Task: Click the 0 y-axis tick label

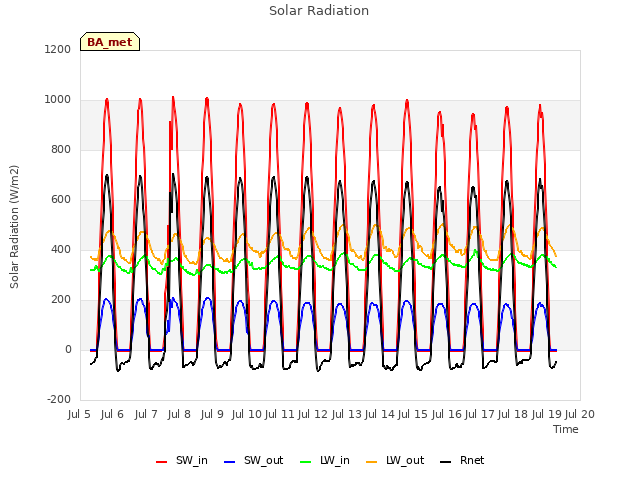Action: 68,349
